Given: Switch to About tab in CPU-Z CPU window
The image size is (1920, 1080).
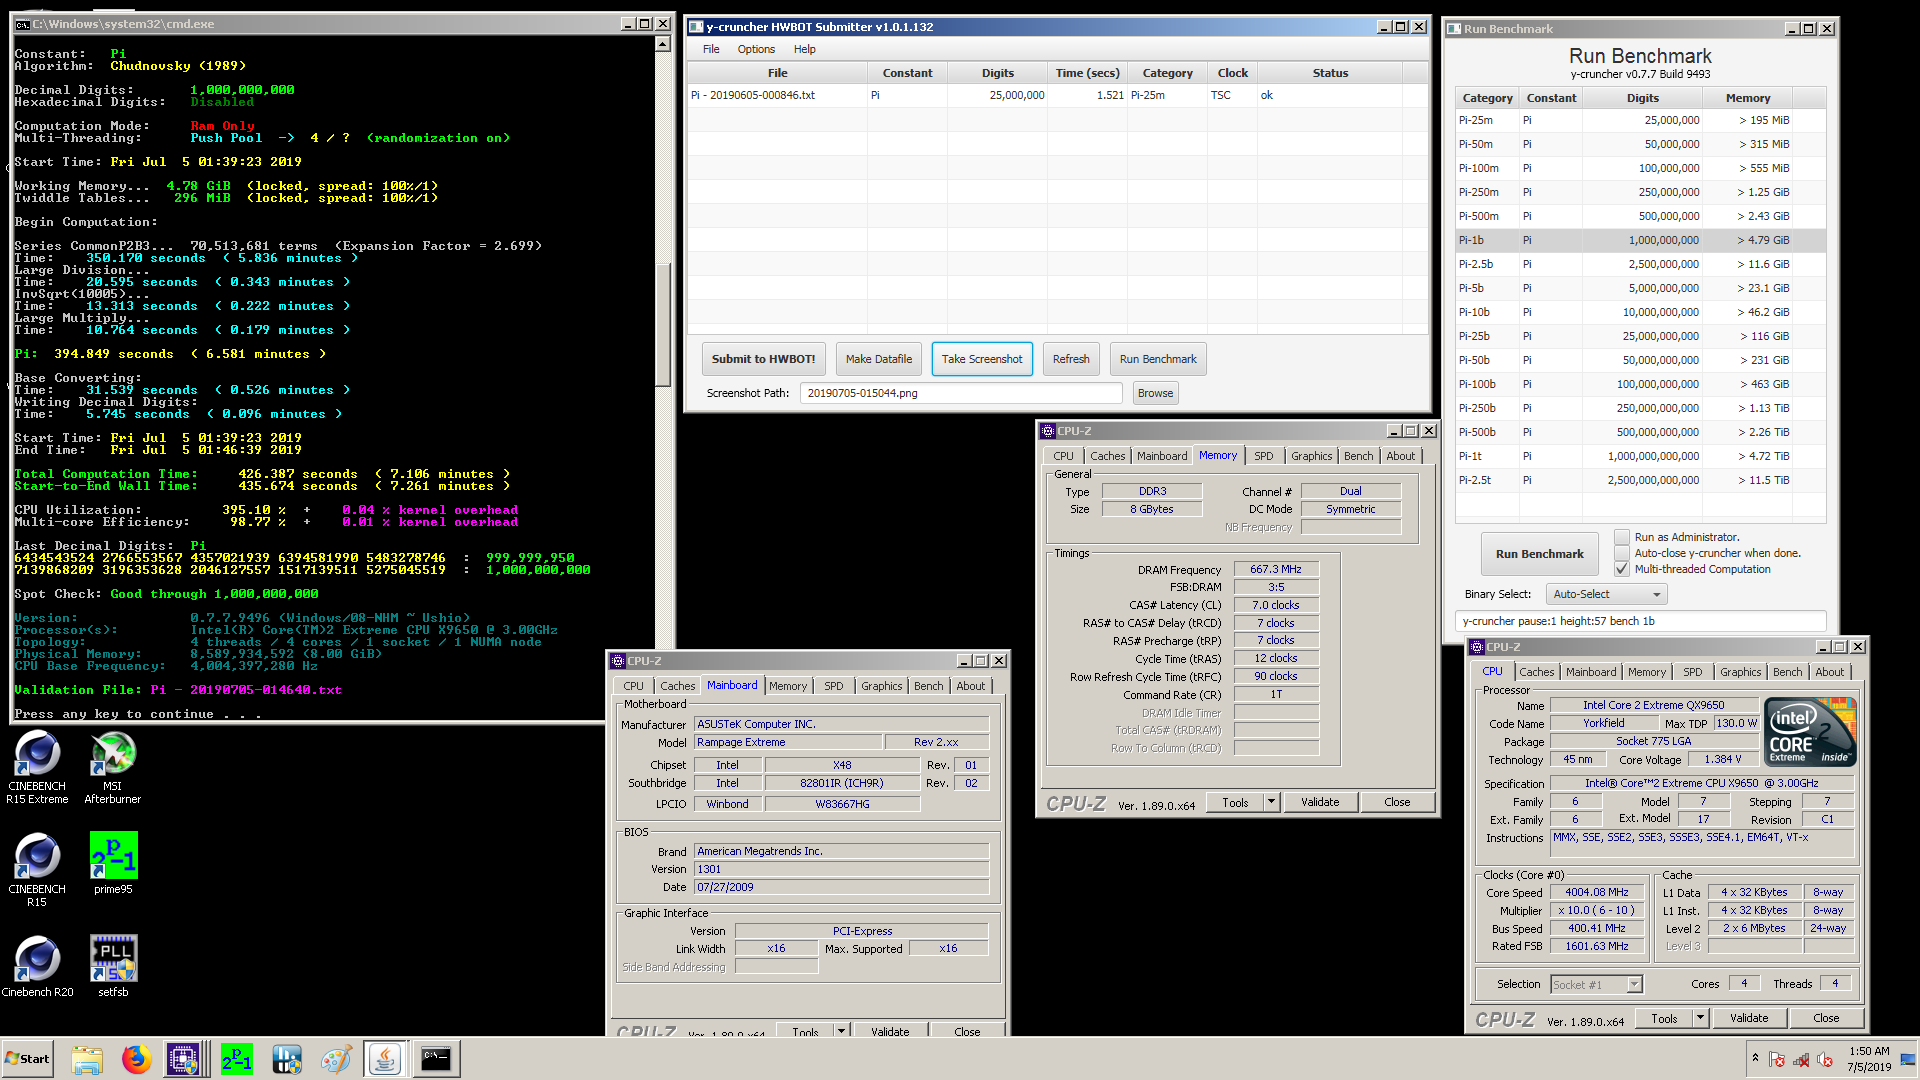Looking at the screenshot, I should click(x=1830, y=672).
